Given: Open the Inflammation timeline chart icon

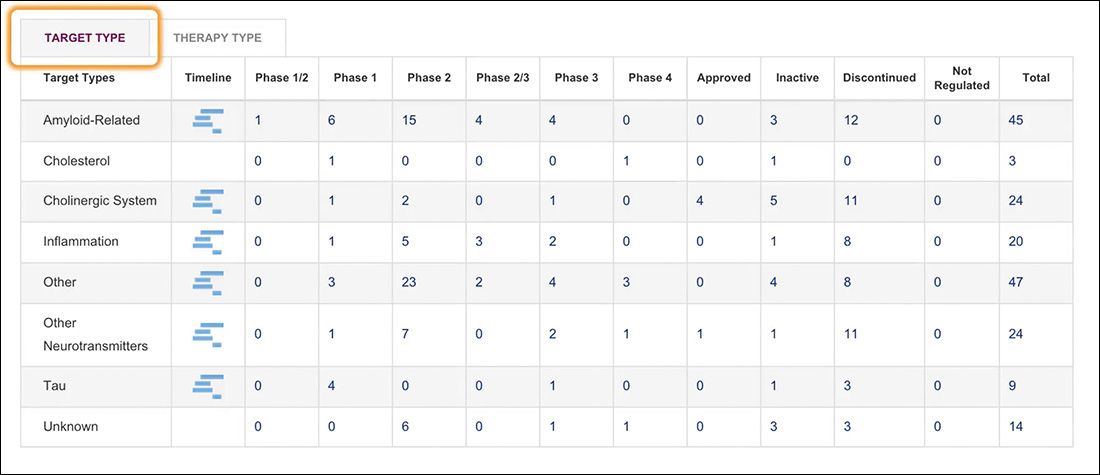Looking at the screenshot, I should [208, 242].
